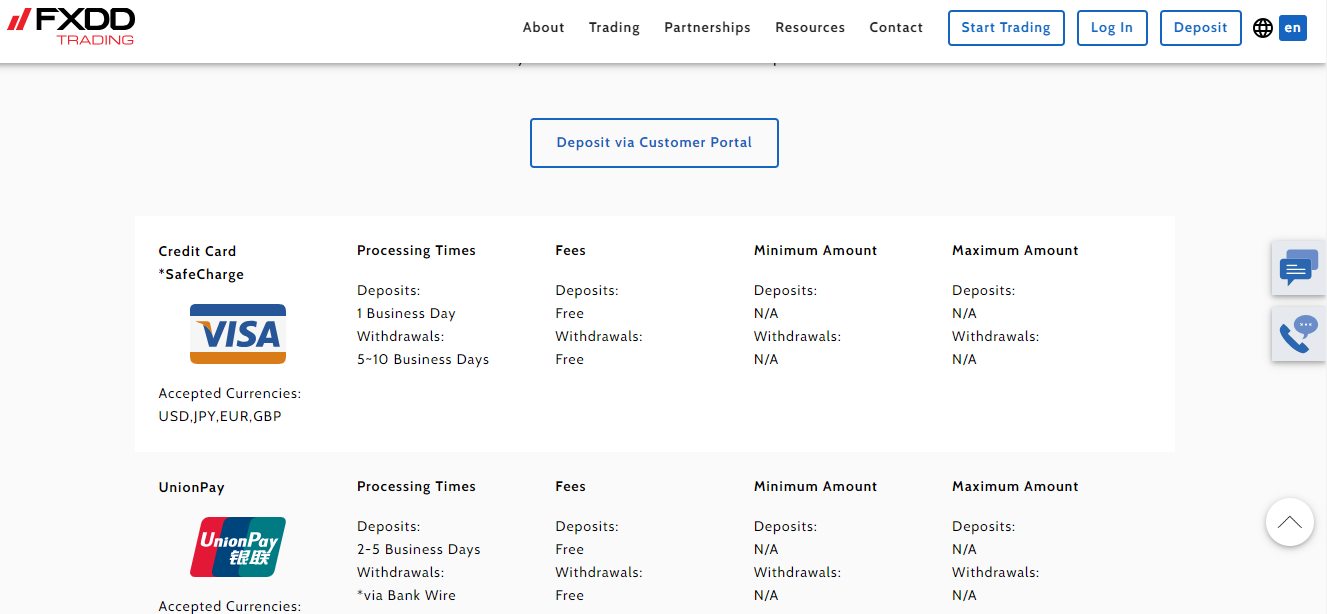Viewport: 1327px width, 614px height.
Task: Click the FXDD Trading logo
Action: pyautogui.click(x=71, y=27)
